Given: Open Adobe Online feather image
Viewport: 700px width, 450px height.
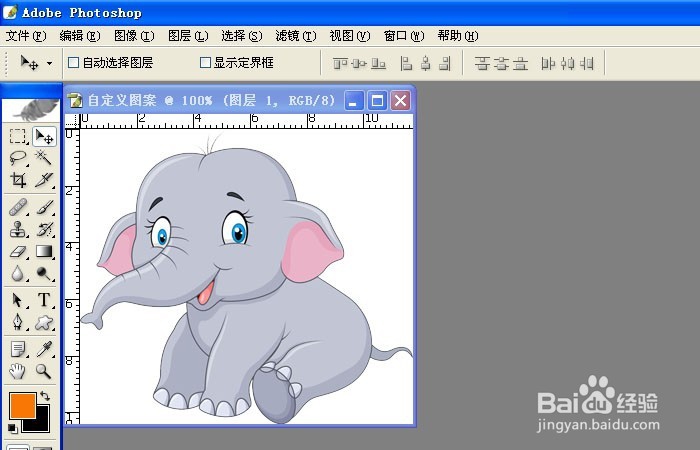Looking at the screenshot, I should [x=31, y=110].
